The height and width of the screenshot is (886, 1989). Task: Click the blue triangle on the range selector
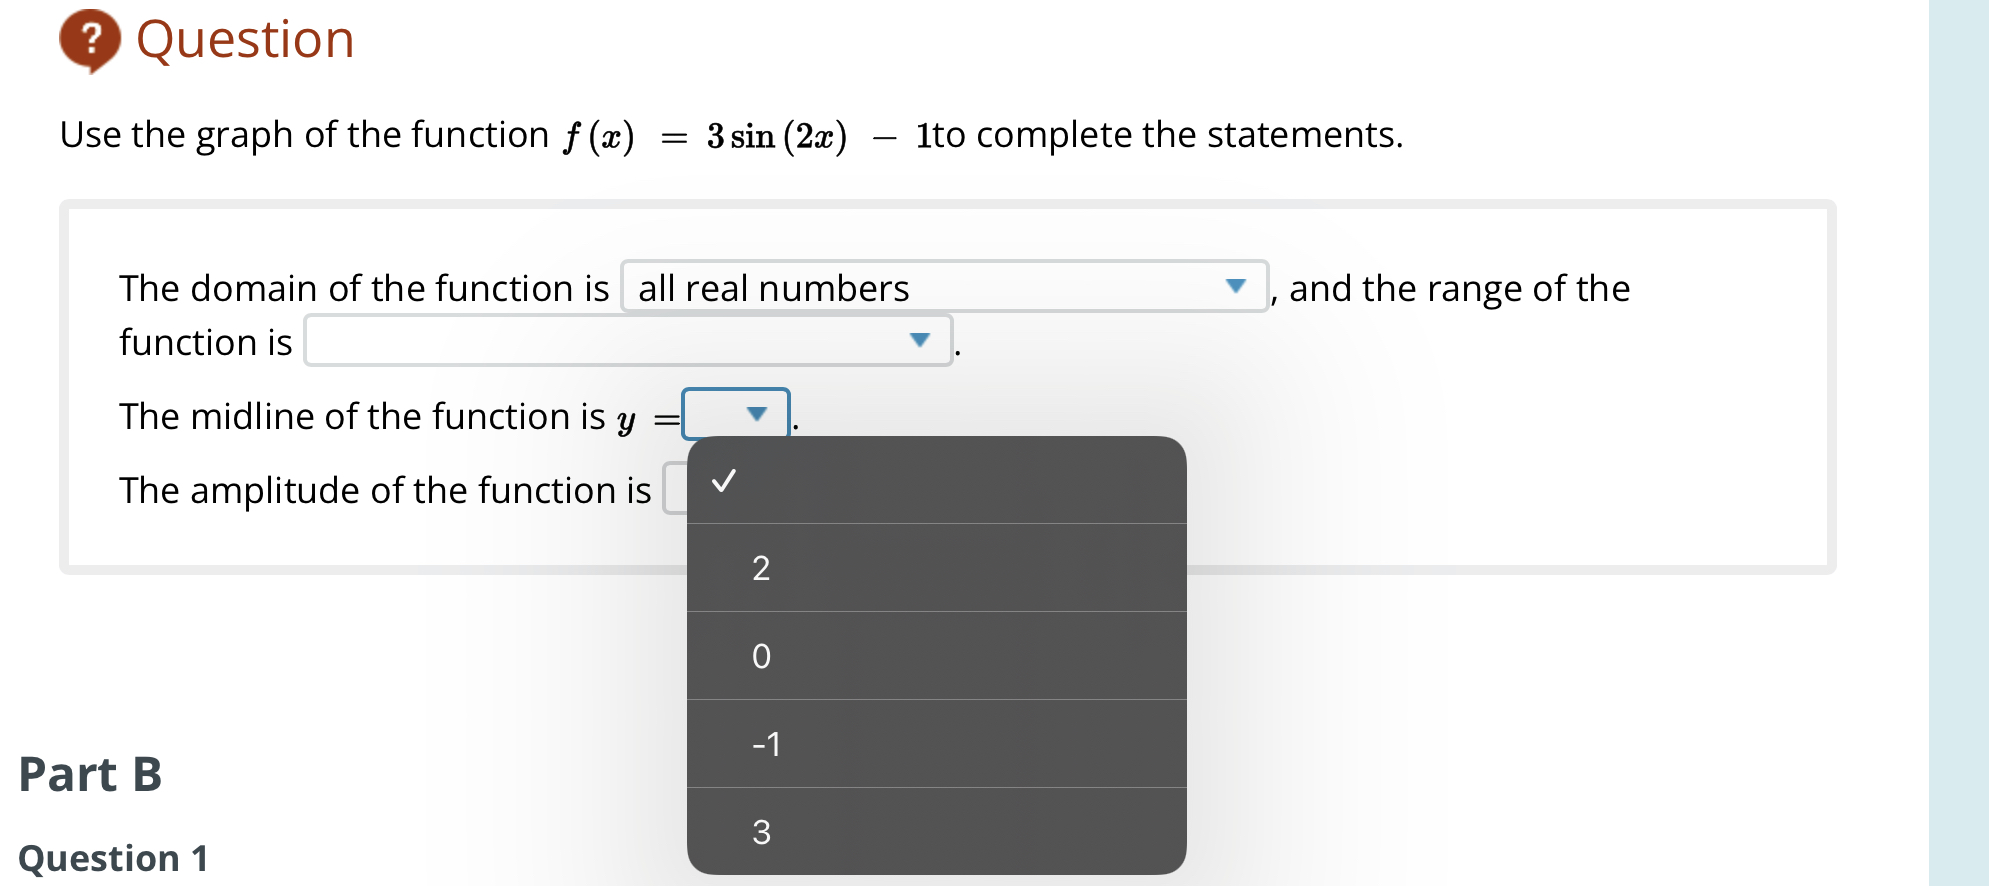920,342
